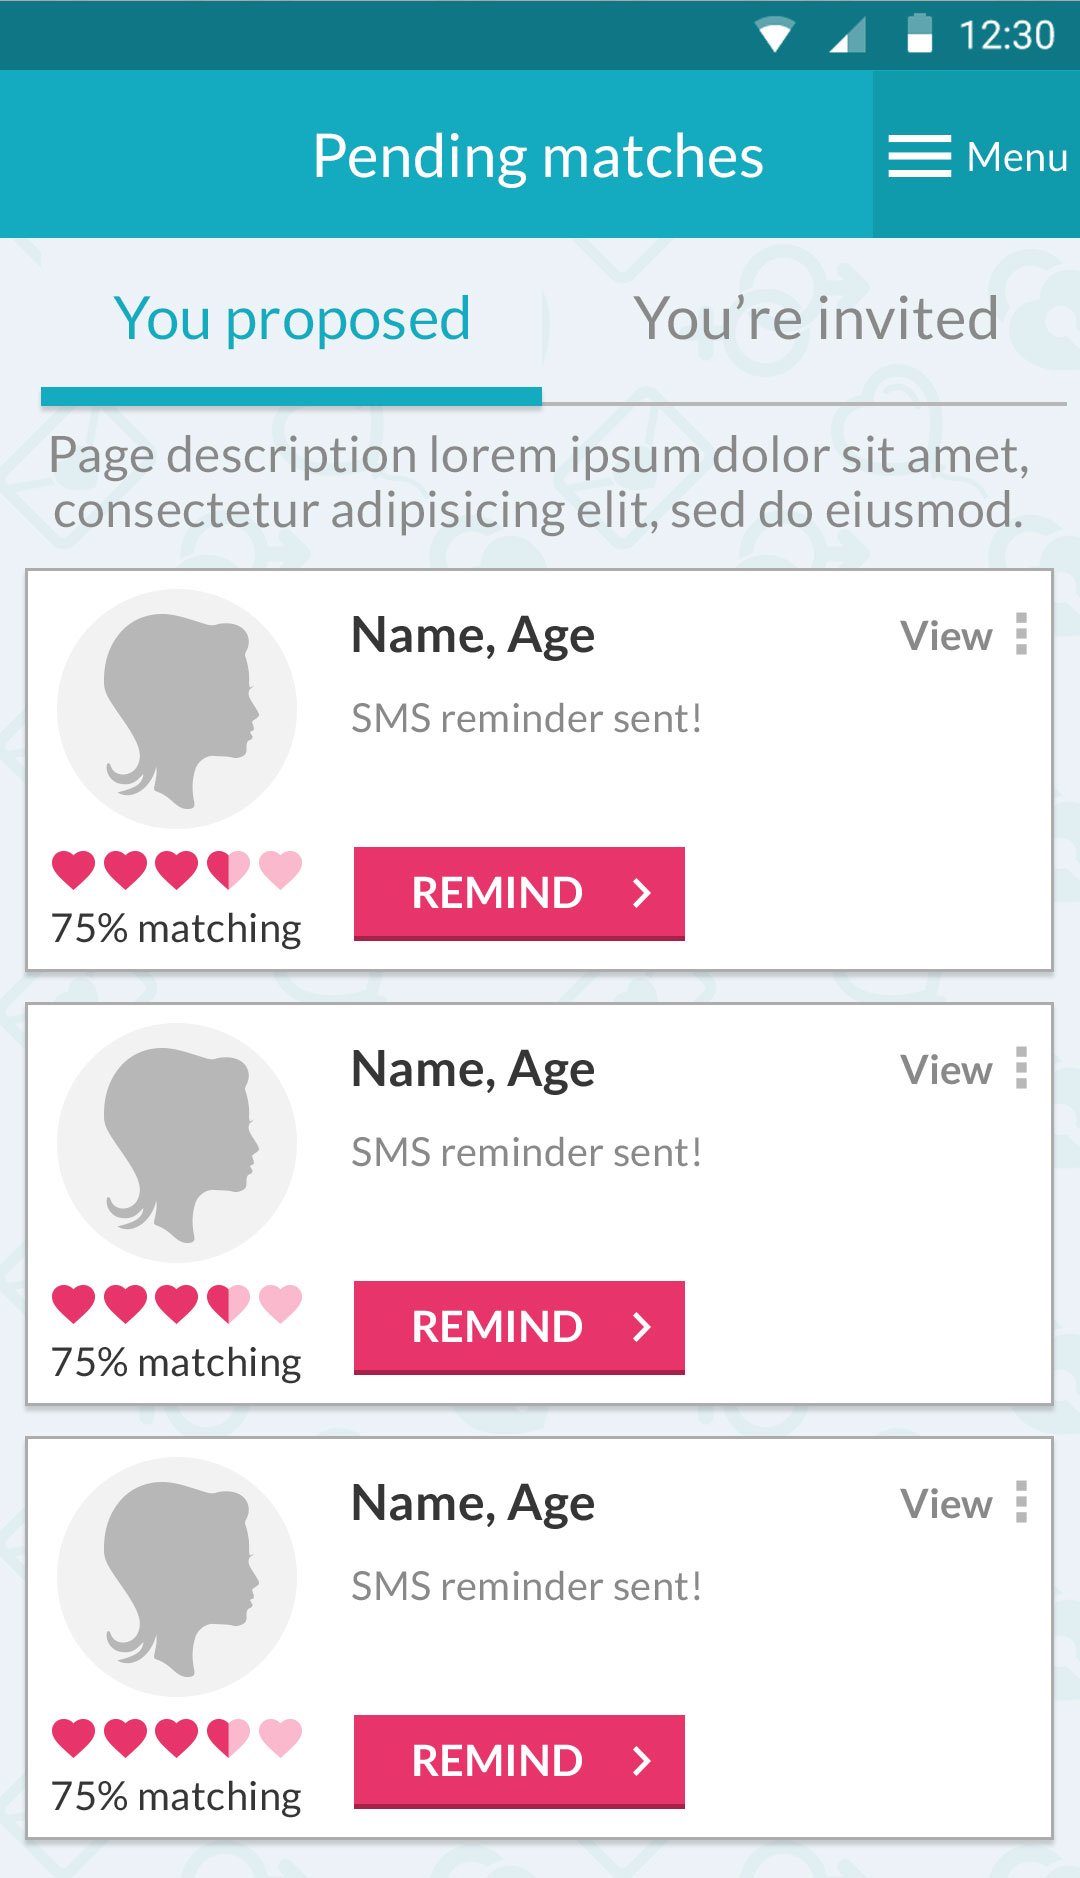Open the second card's three-dot options
Image resolution: width=1080 pixels, height=1878 pixels.
[1021, 1068]
